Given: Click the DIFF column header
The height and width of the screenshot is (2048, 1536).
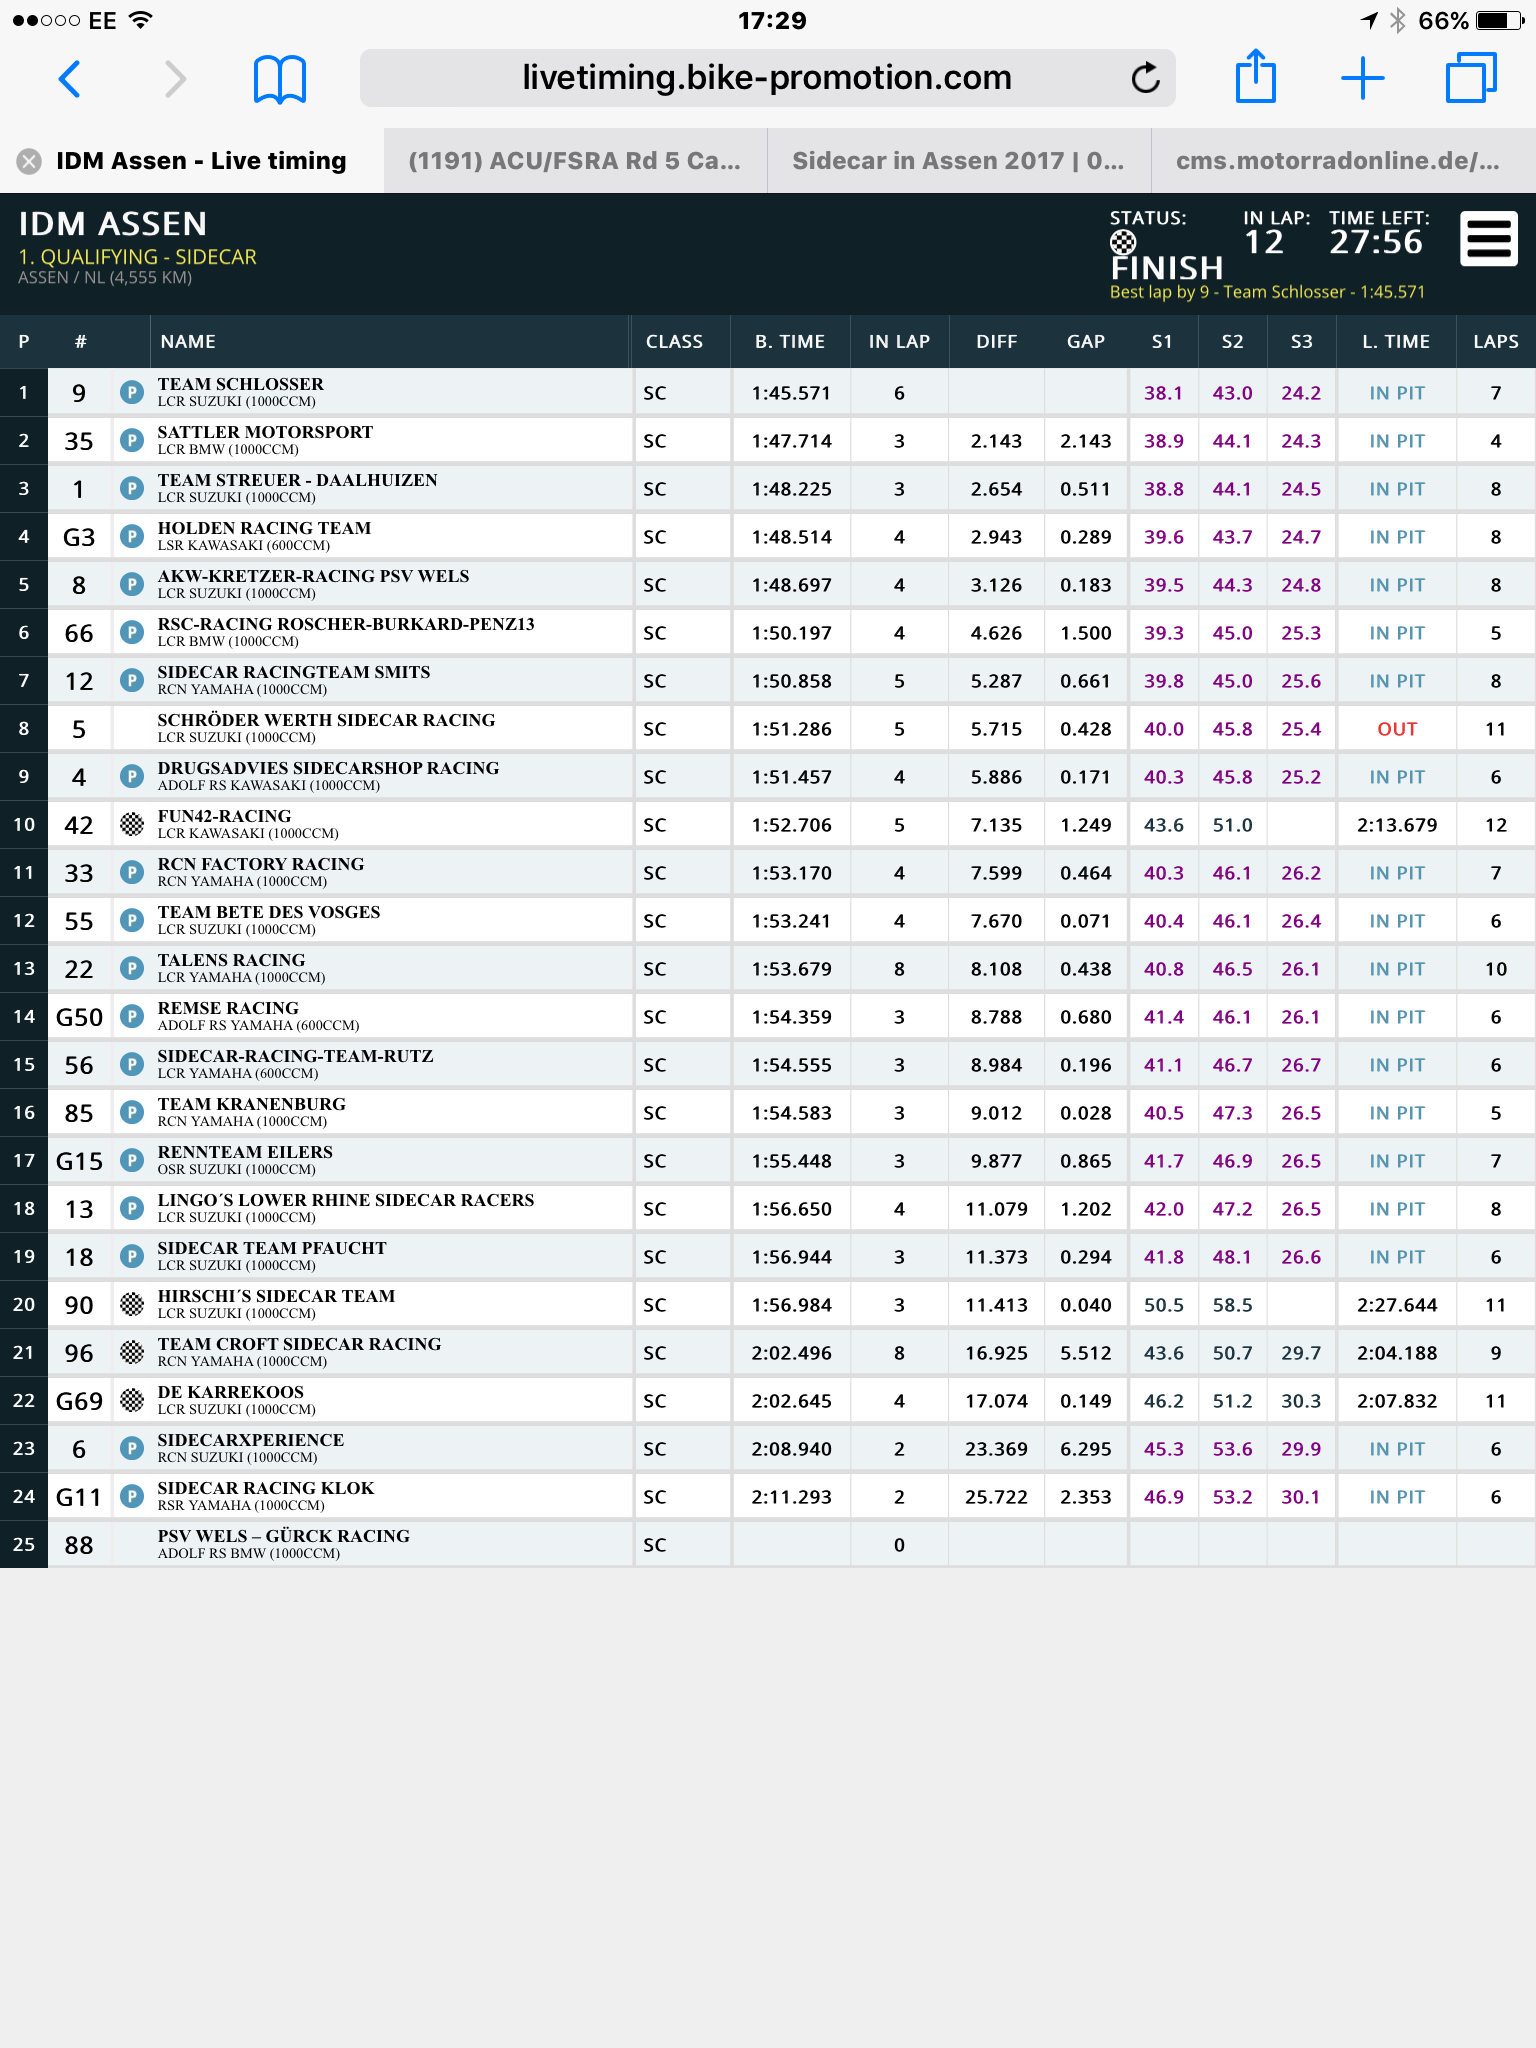Looking at the screenshot, I should click(x=997, y=342).
